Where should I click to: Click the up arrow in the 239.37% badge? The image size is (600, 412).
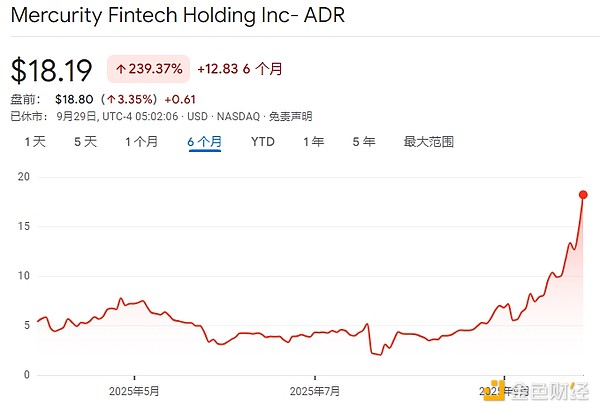(122, 69)
